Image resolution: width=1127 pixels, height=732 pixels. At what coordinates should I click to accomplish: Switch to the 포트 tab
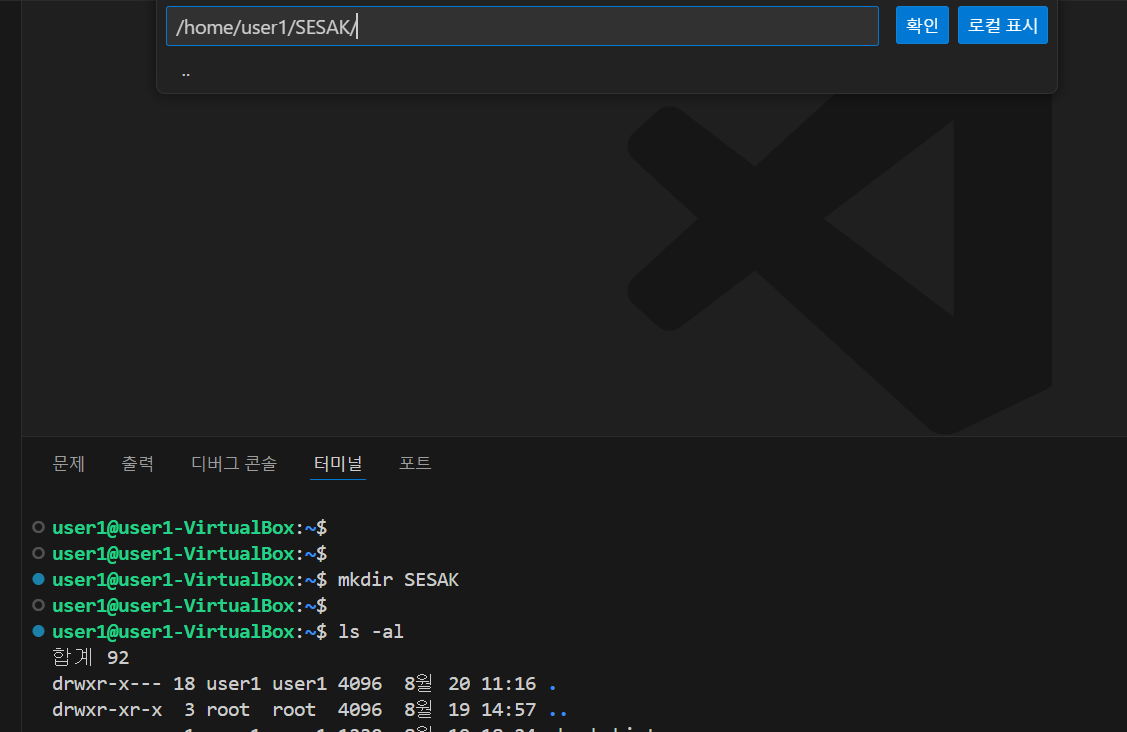(x=415, y=464)
